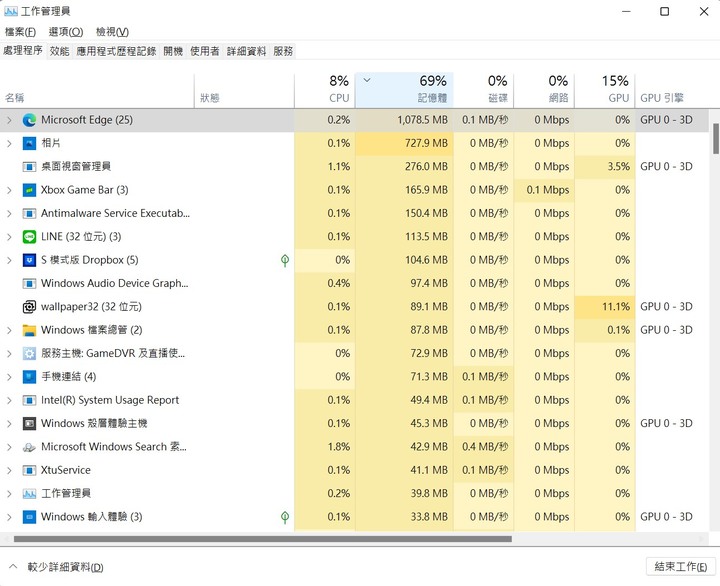Image resolution: width=720 pixels, height=586 pixels.
Task: Click the 手機連結 (Phone Link) icon
Action: click(29, 377)
